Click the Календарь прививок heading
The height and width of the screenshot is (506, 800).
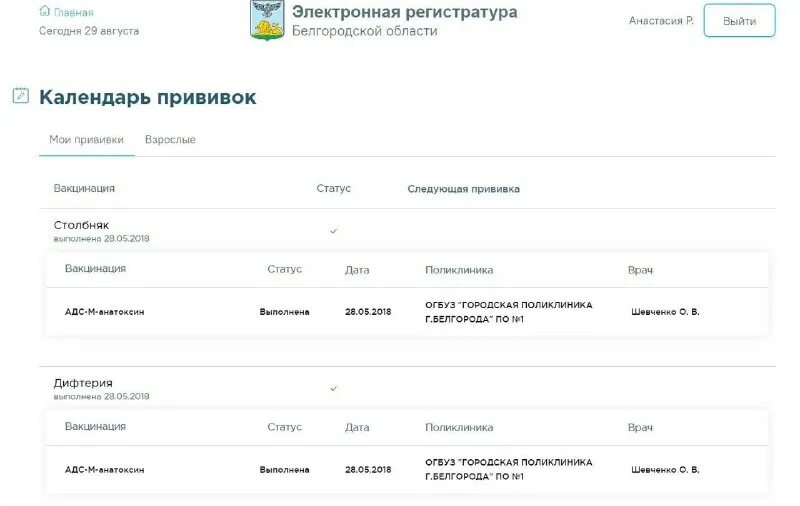(x=147, y=97)
